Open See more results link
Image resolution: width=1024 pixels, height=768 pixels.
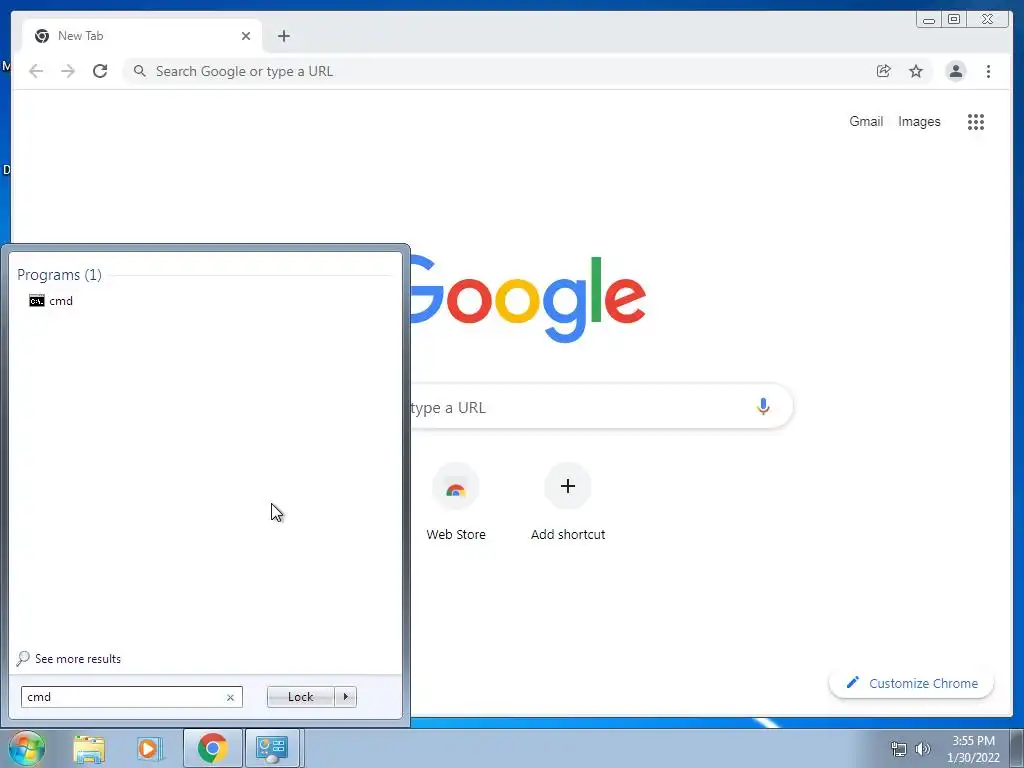[x=78, y=659]
